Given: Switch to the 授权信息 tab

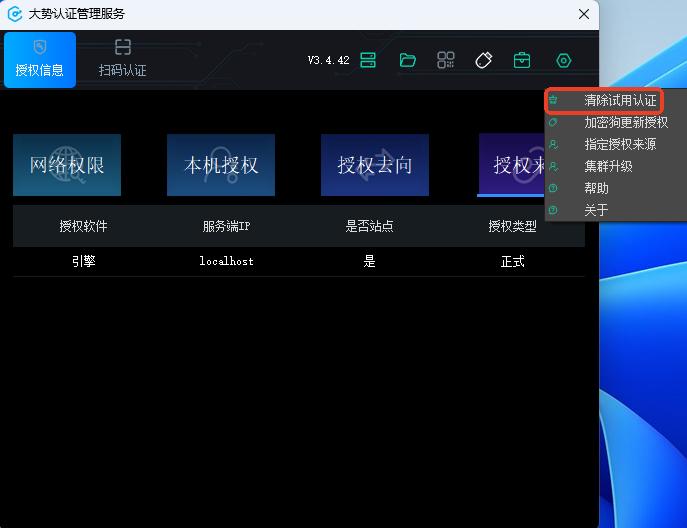Looking at the screenshot, I should coord(40,60).
